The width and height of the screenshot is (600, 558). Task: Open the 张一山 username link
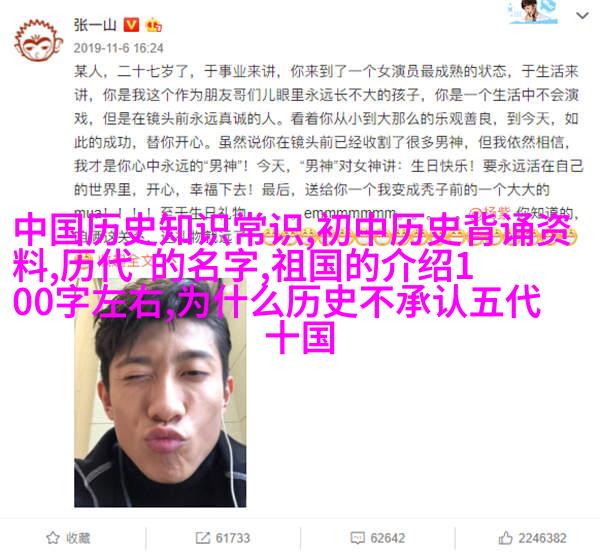pos(95,25)
